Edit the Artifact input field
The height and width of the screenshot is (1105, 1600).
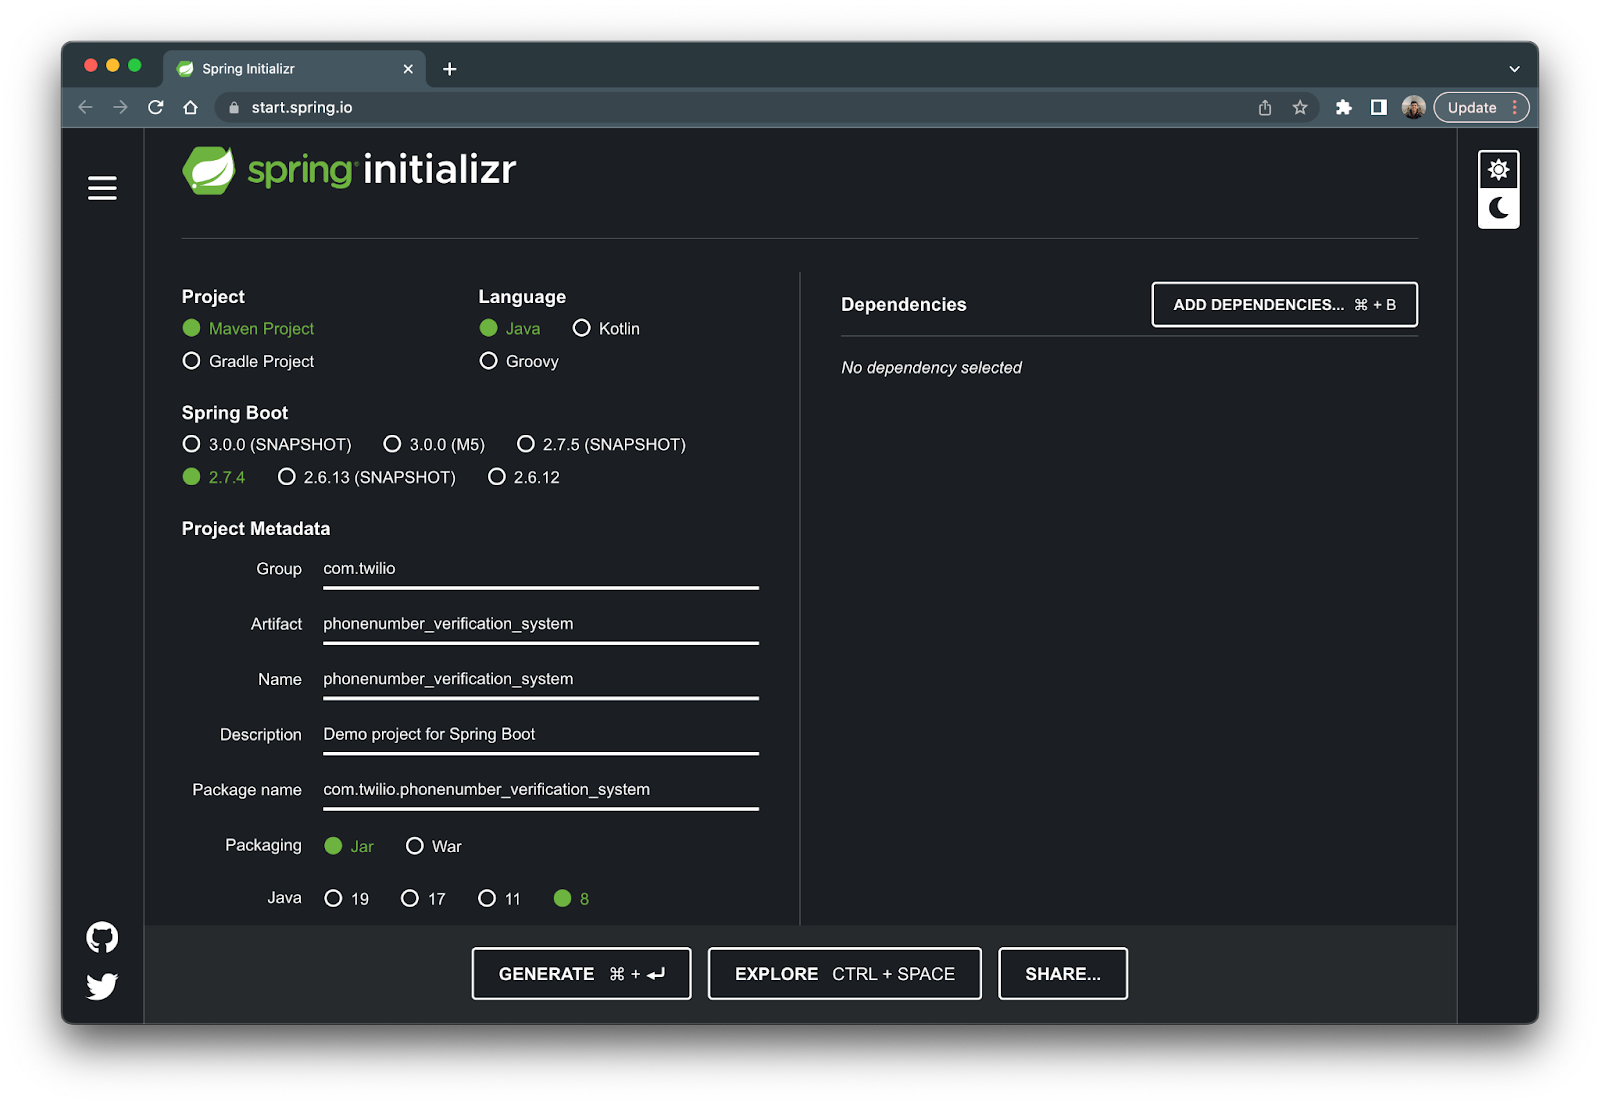click(541, 624)
